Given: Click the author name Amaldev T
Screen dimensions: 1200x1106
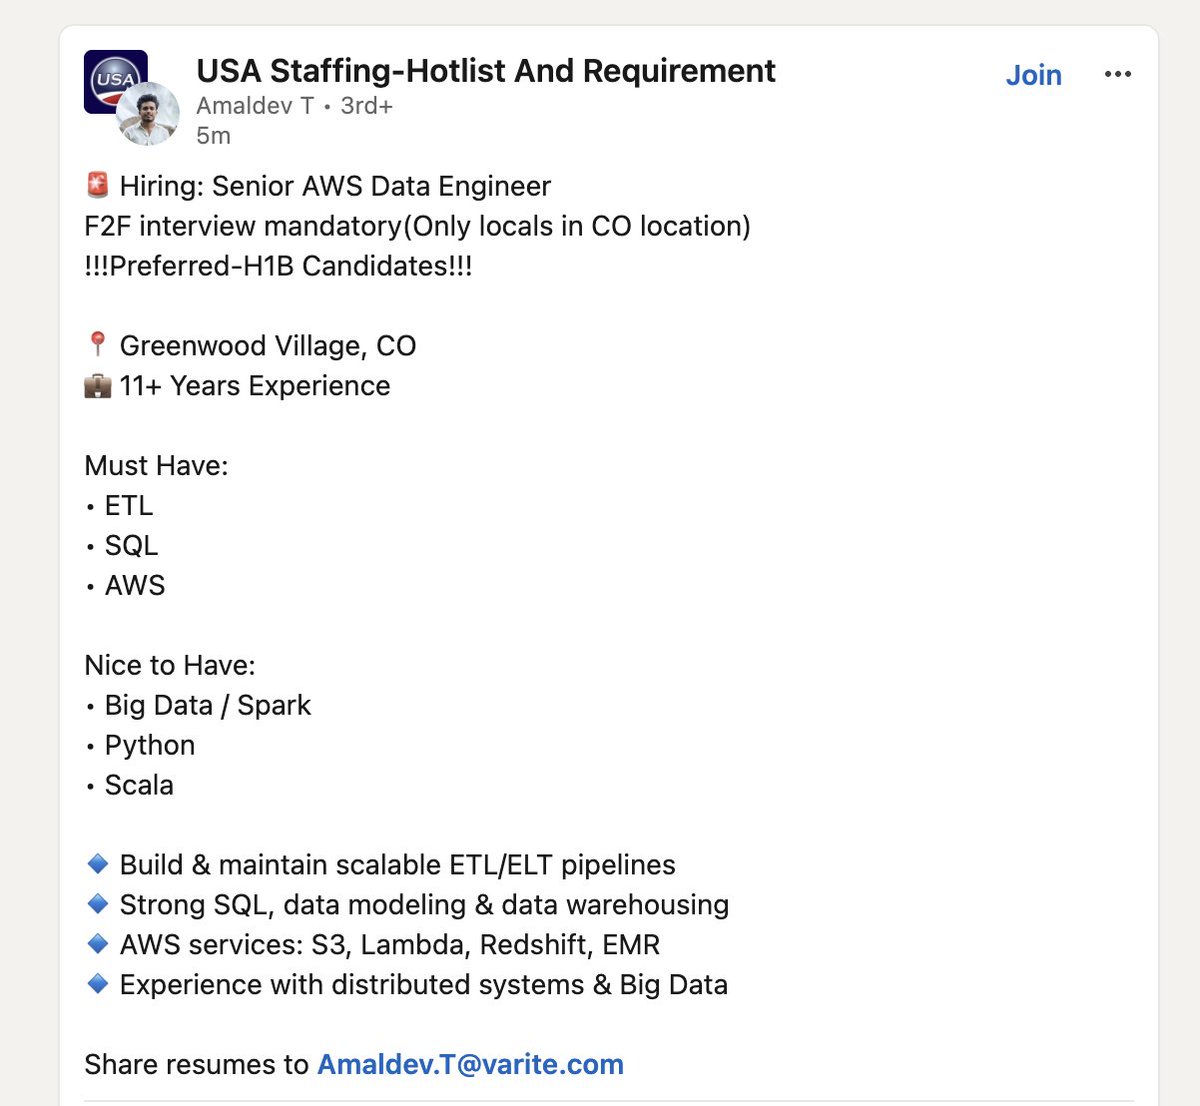Looking at the screenshot, I should point(255,105).
